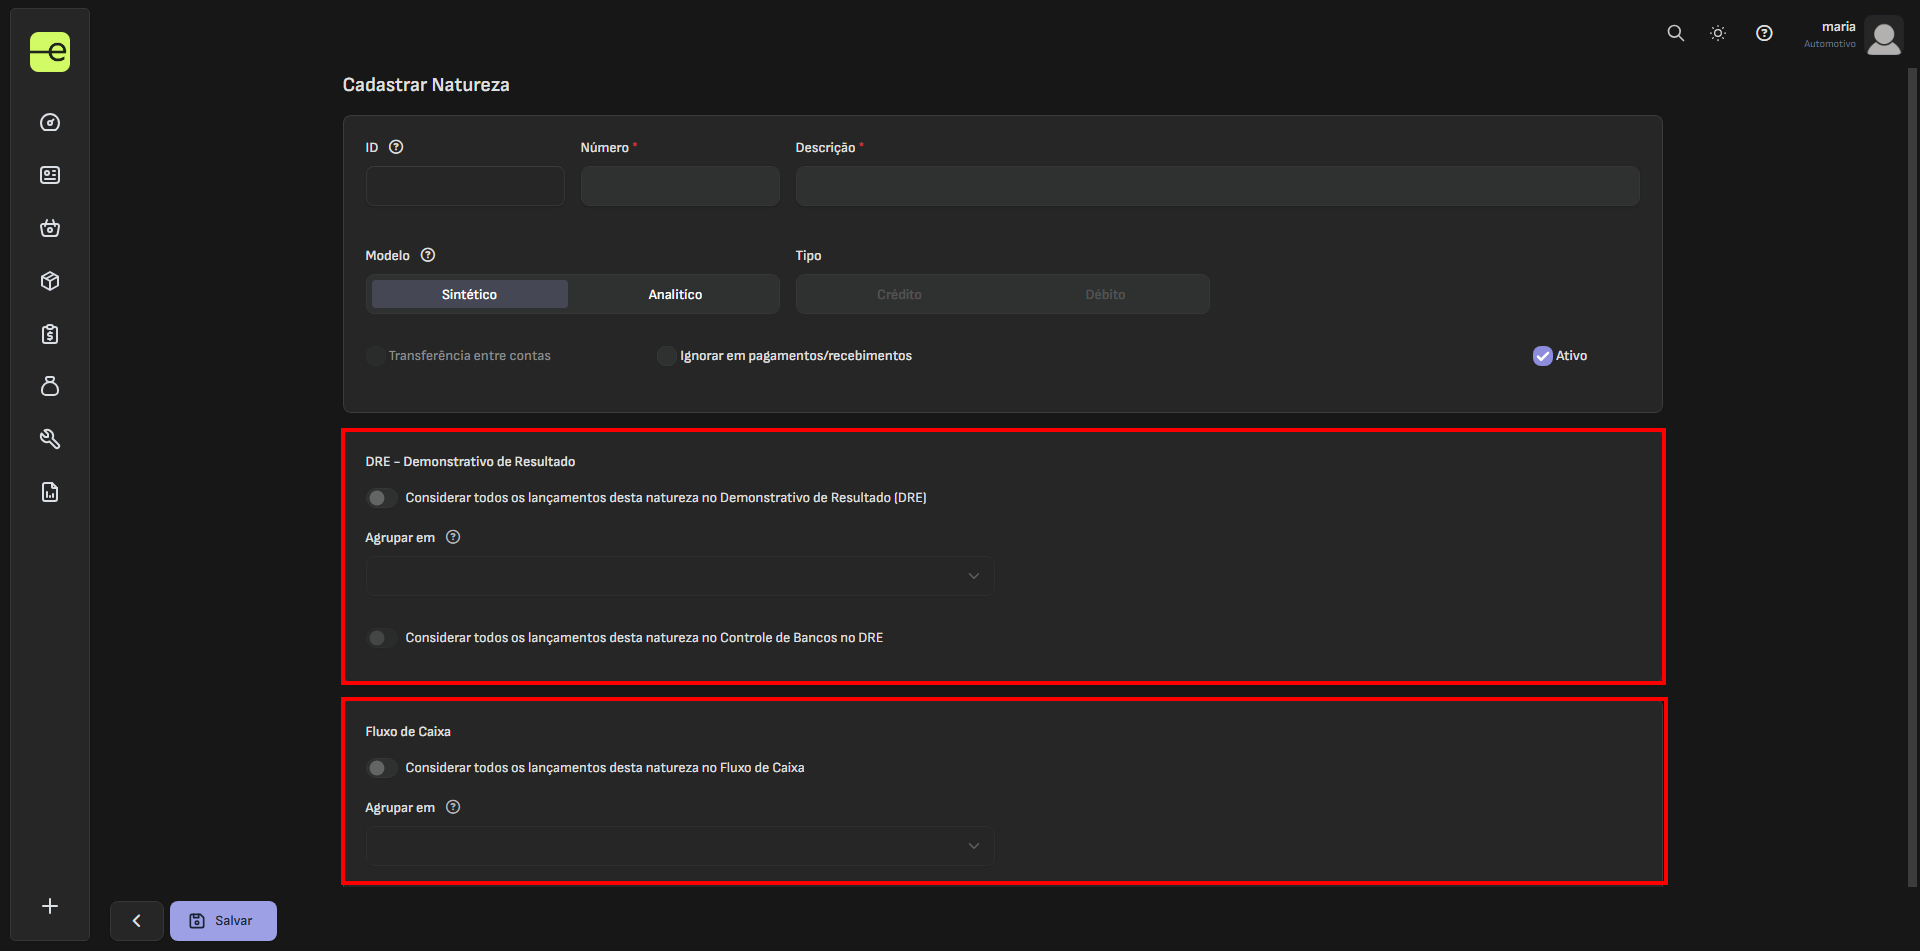Toggle light theme with sun icon

point(1718,33)
